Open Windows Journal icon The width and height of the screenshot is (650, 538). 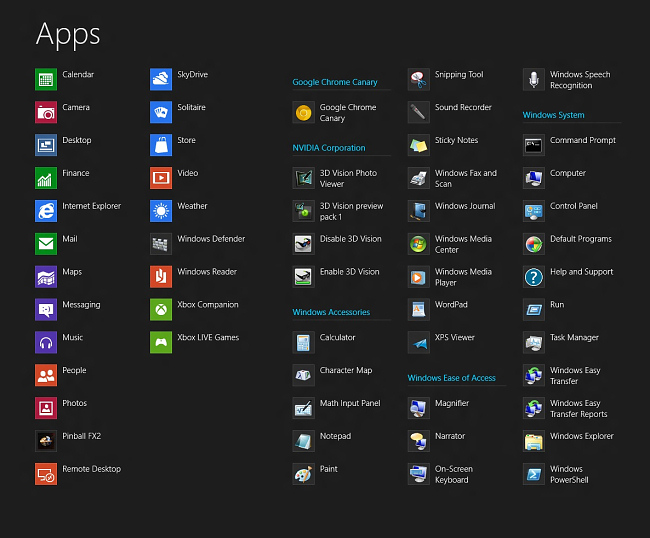419,211
